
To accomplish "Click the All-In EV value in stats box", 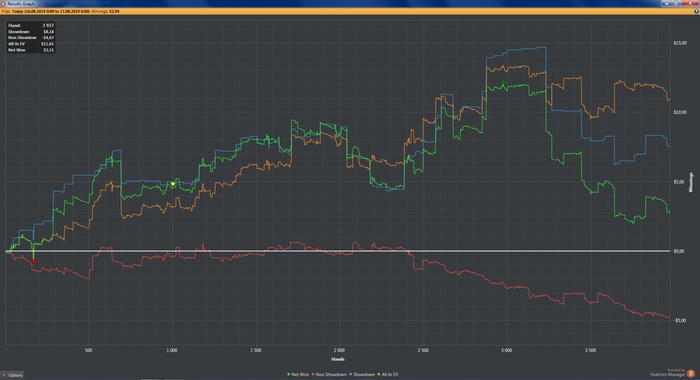I will [47, 44].
